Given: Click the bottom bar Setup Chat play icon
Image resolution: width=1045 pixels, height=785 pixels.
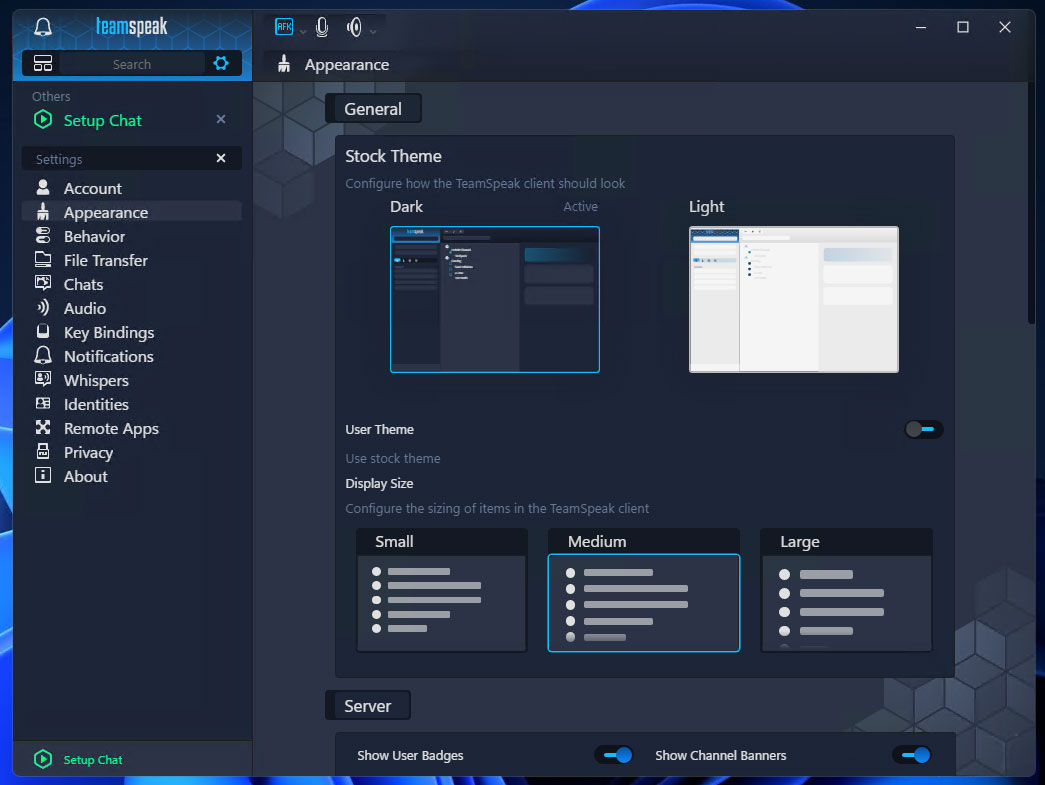Looking at the screenshot, I should [x=43, y=759].
